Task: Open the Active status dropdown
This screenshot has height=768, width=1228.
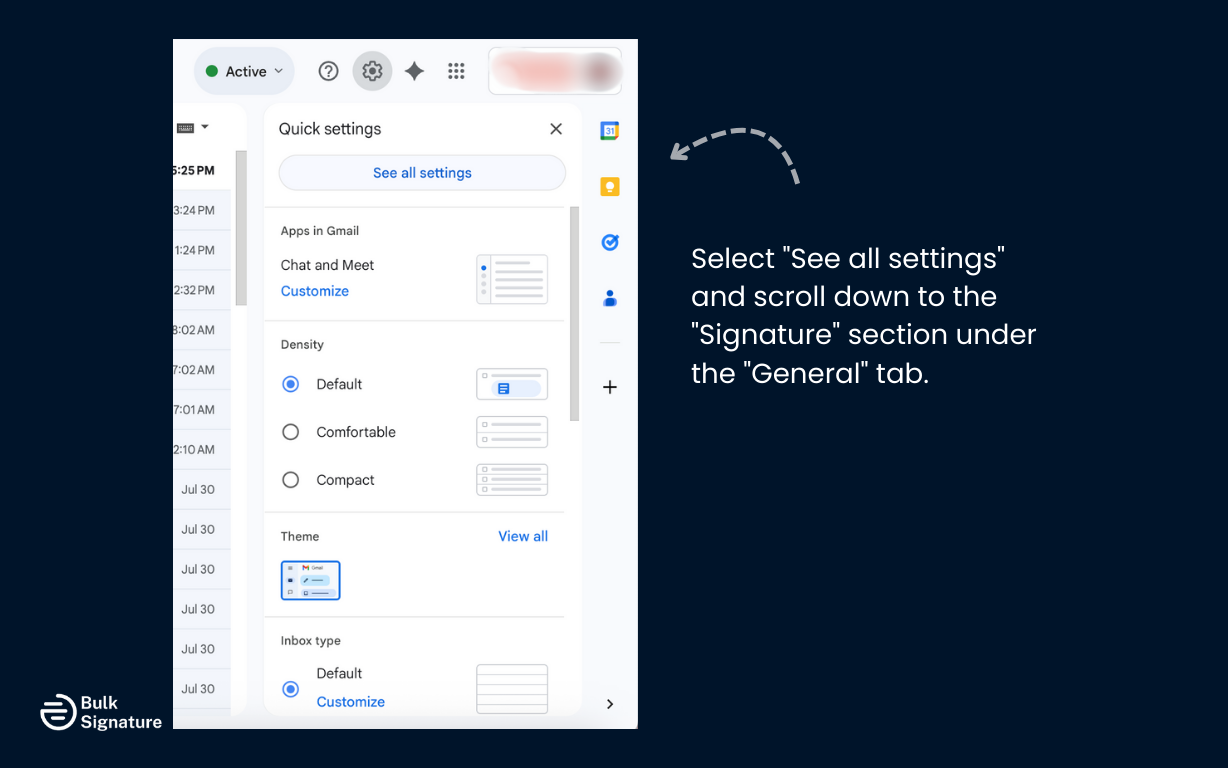Action: coord(244,71)
